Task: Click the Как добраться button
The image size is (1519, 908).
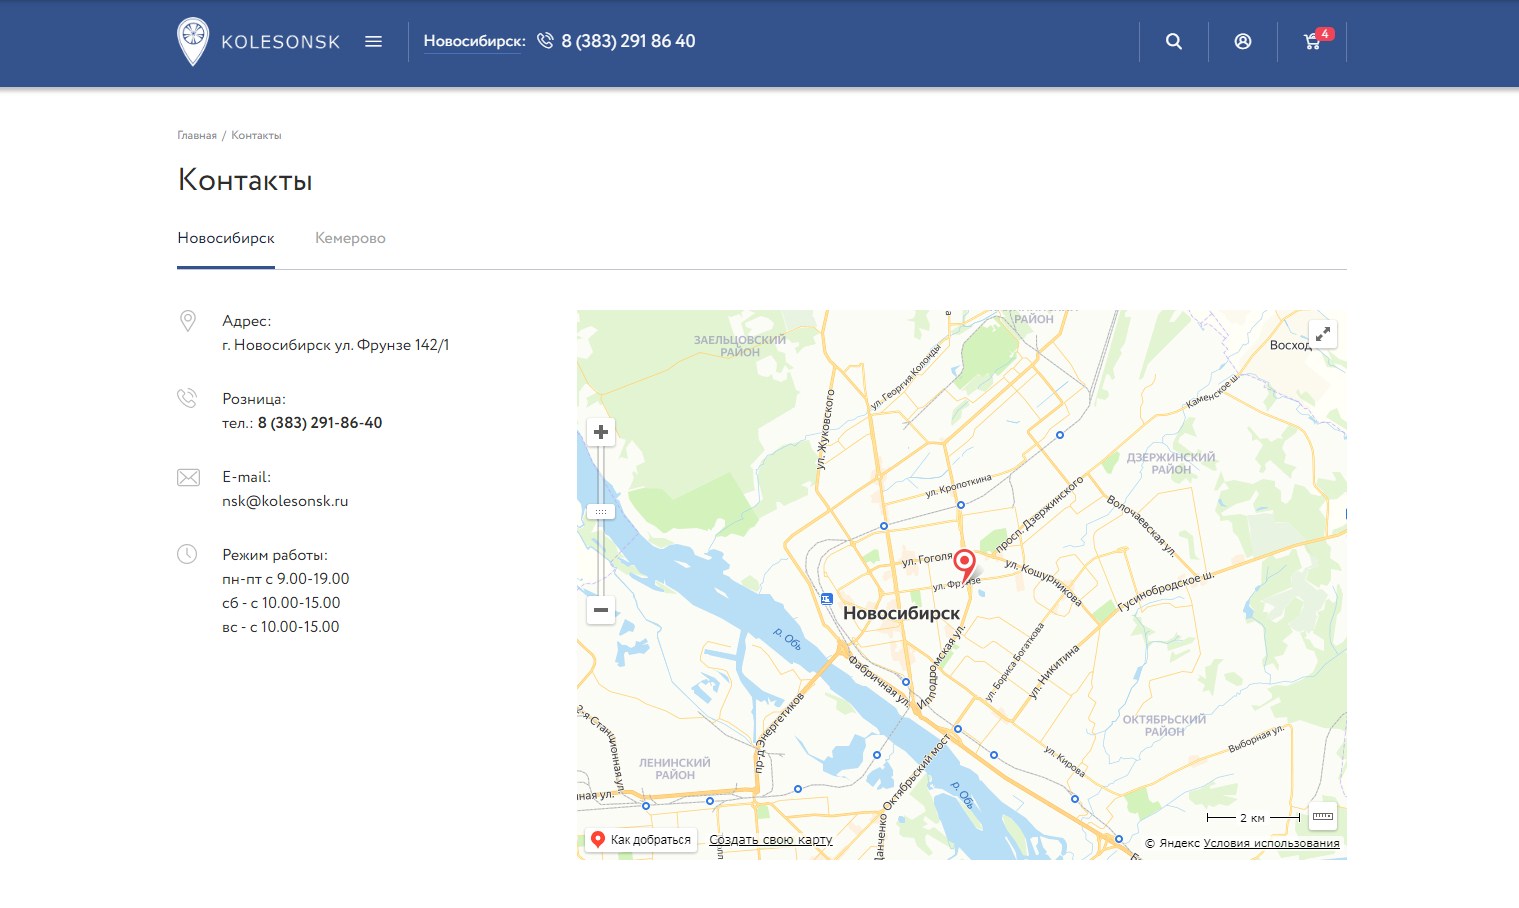Action: pos(641,840)
